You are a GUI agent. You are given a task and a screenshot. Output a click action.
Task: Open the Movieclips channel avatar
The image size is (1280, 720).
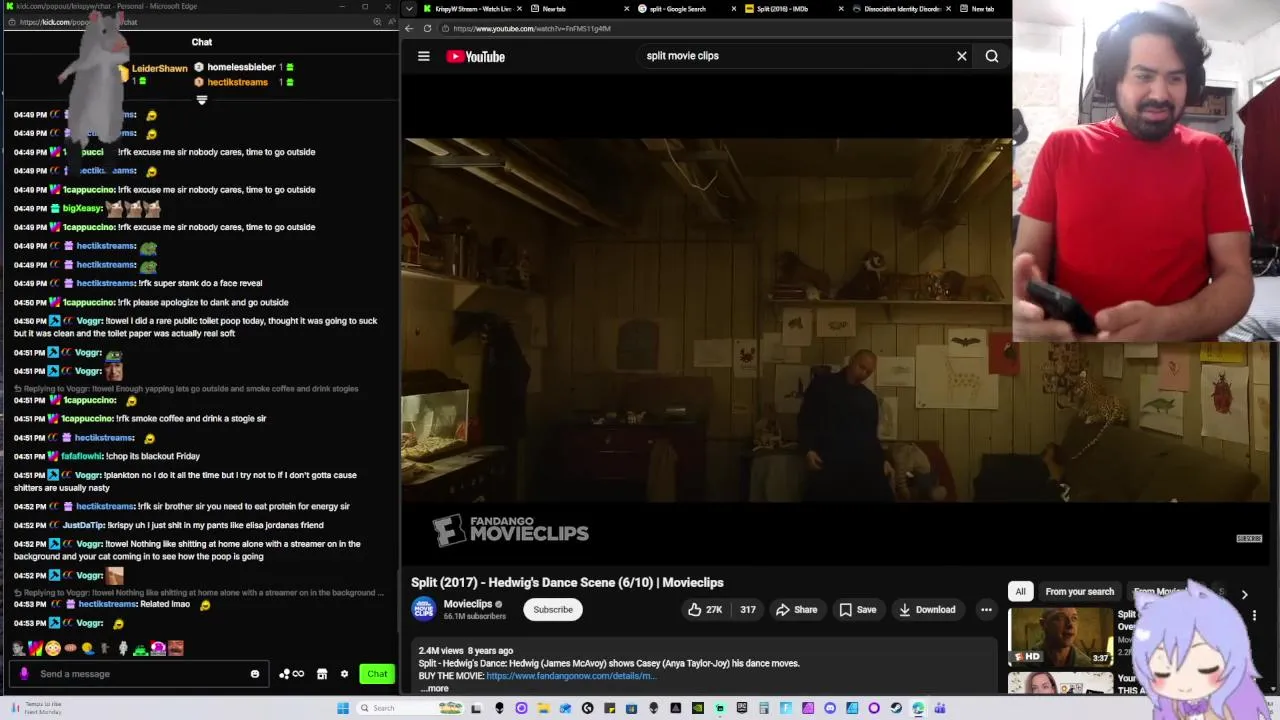(424, 608)
